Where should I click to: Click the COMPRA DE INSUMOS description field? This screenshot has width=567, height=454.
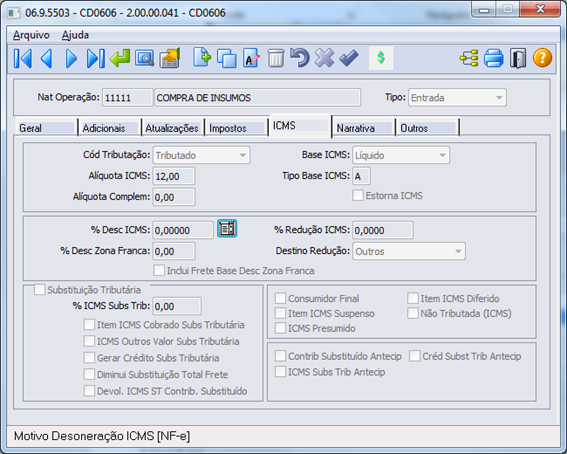point(257,98)
